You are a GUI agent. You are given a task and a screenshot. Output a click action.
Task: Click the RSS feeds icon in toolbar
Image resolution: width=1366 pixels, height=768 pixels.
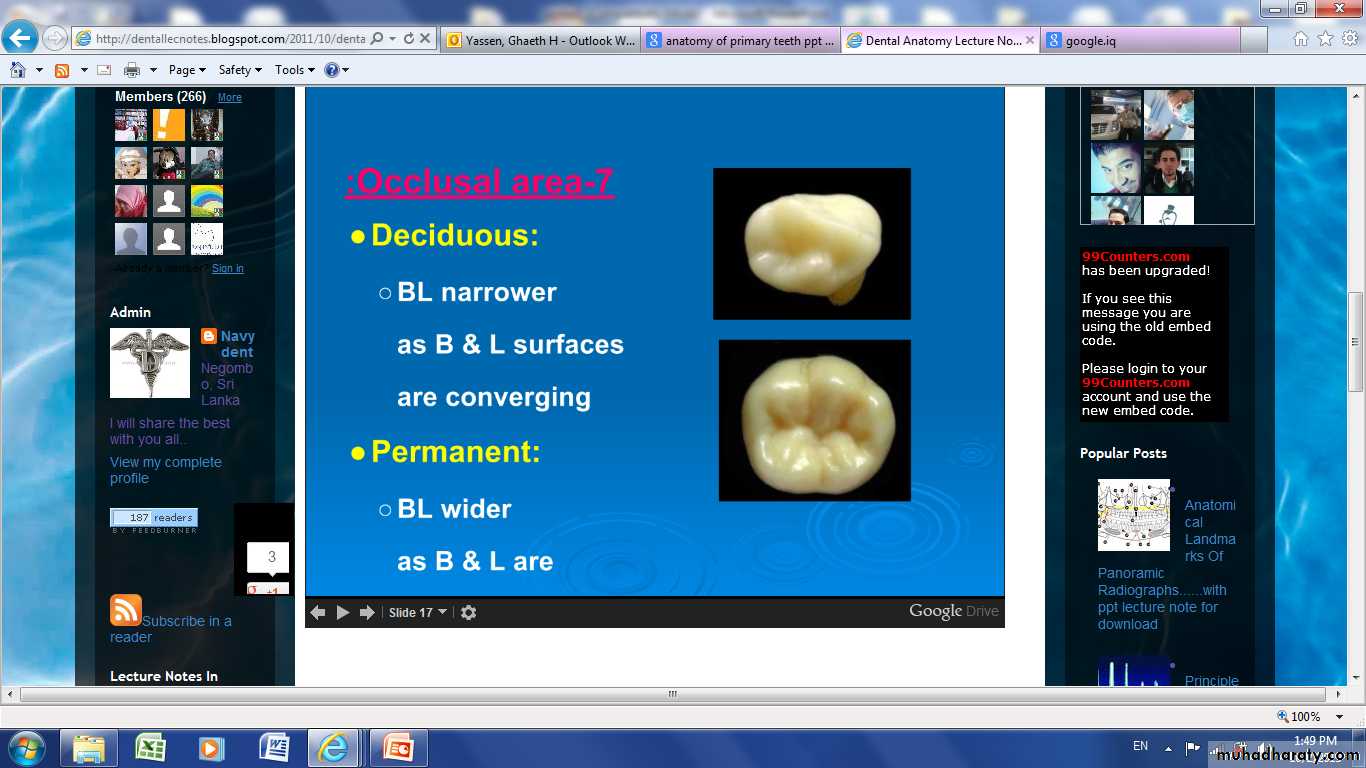pyautogui.click(x=62, y=70)
